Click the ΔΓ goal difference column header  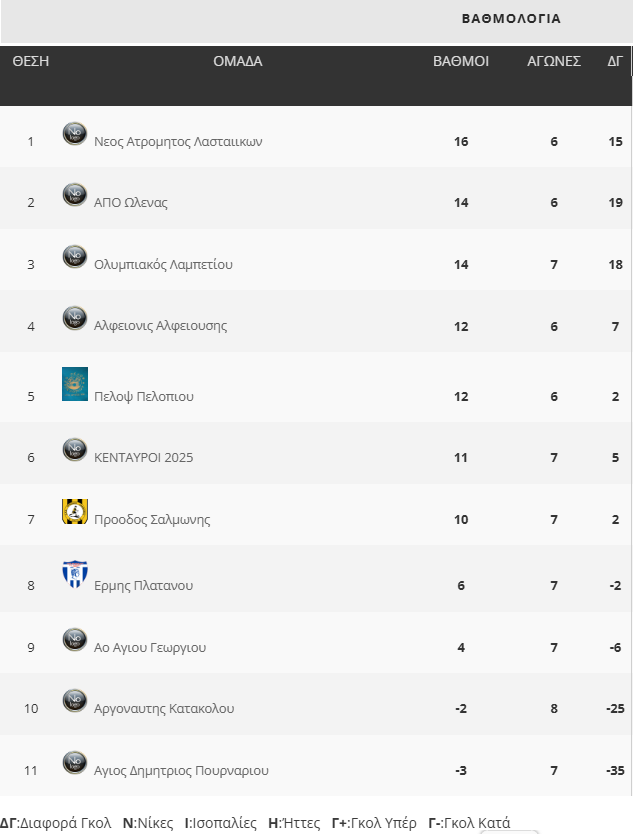615,61
